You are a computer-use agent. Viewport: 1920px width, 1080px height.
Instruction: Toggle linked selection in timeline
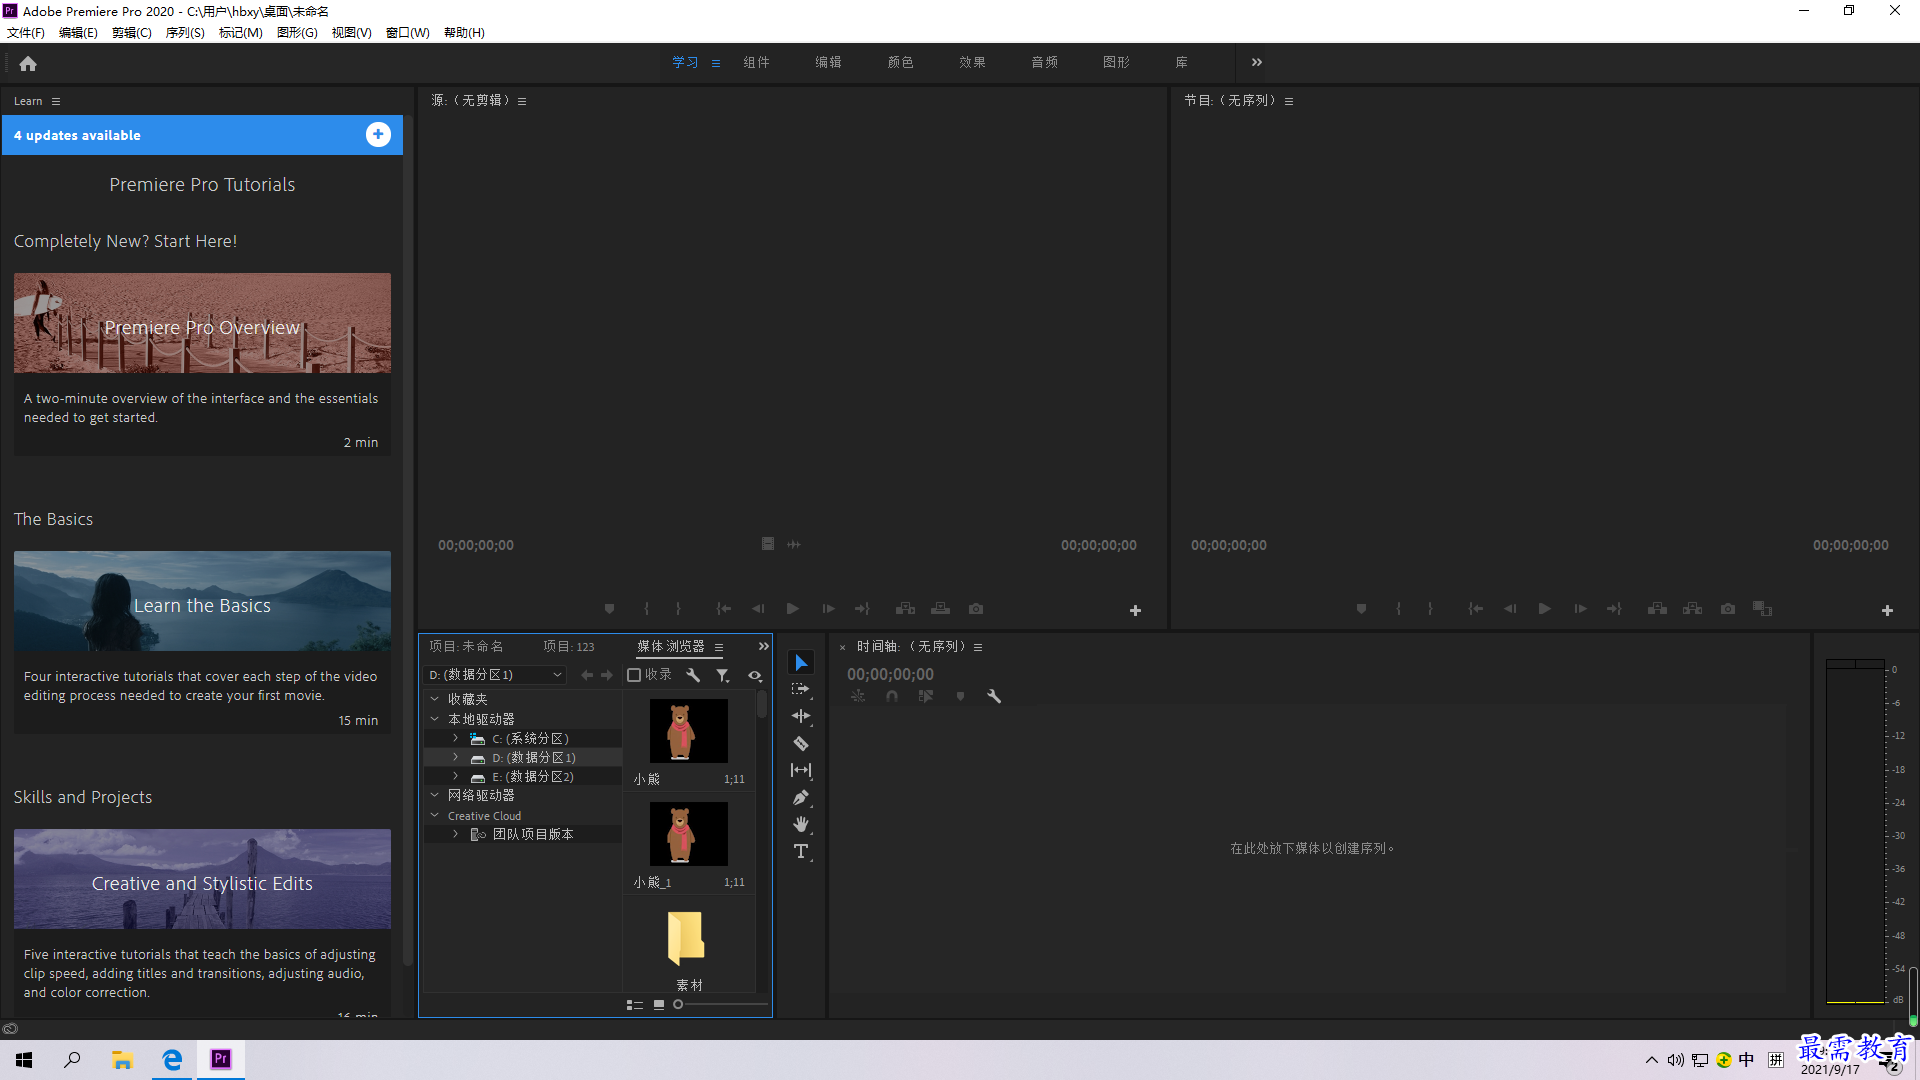pyautogui.click(x=926, y=696)
